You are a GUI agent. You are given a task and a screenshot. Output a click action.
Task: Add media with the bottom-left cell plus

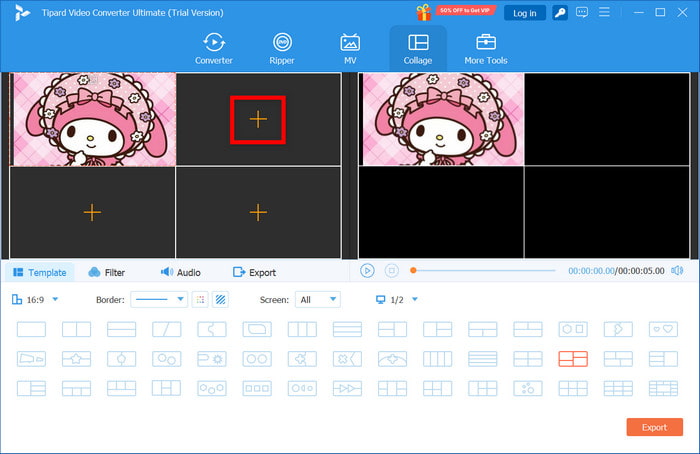click(92, 212)
